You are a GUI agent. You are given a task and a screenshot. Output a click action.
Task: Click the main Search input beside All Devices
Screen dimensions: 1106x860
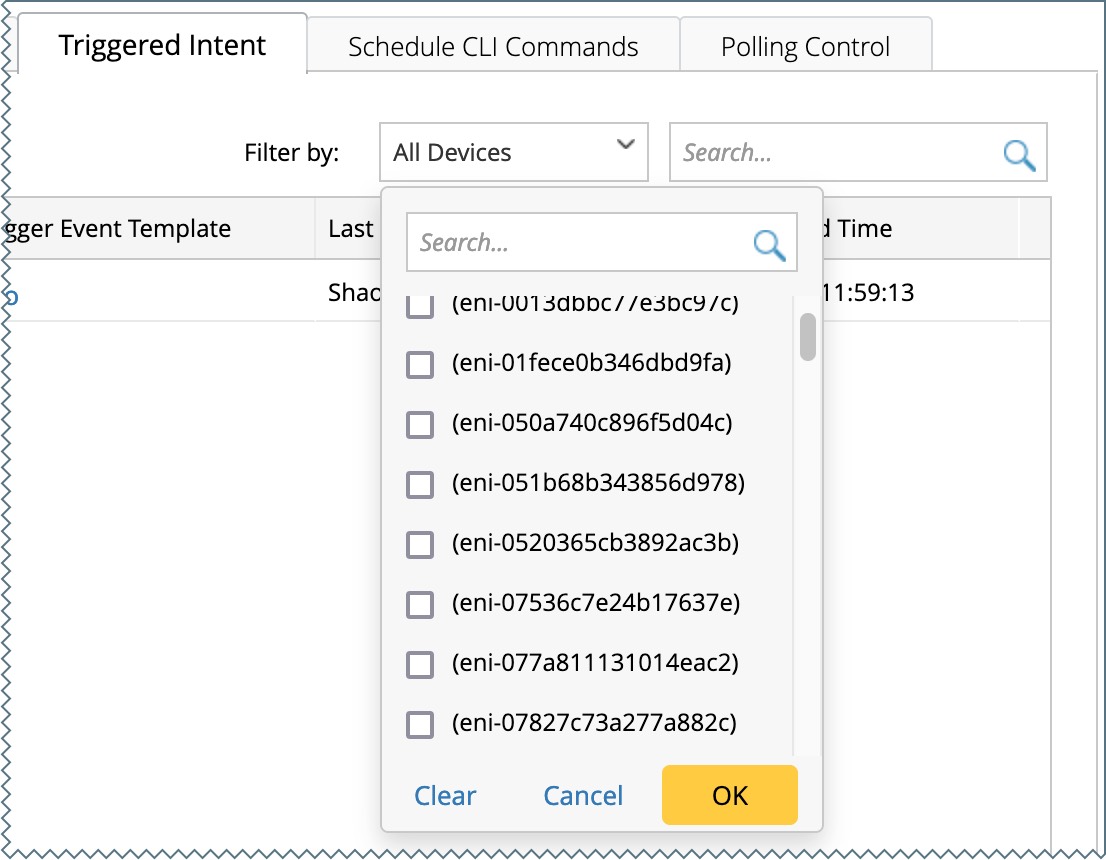pyautogui.click(x=835, y=153)
